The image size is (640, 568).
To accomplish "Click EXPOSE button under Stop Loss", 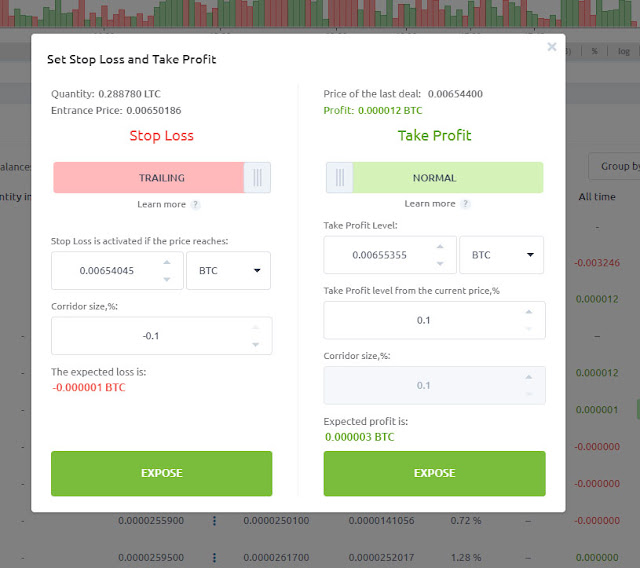I will 162,473.
